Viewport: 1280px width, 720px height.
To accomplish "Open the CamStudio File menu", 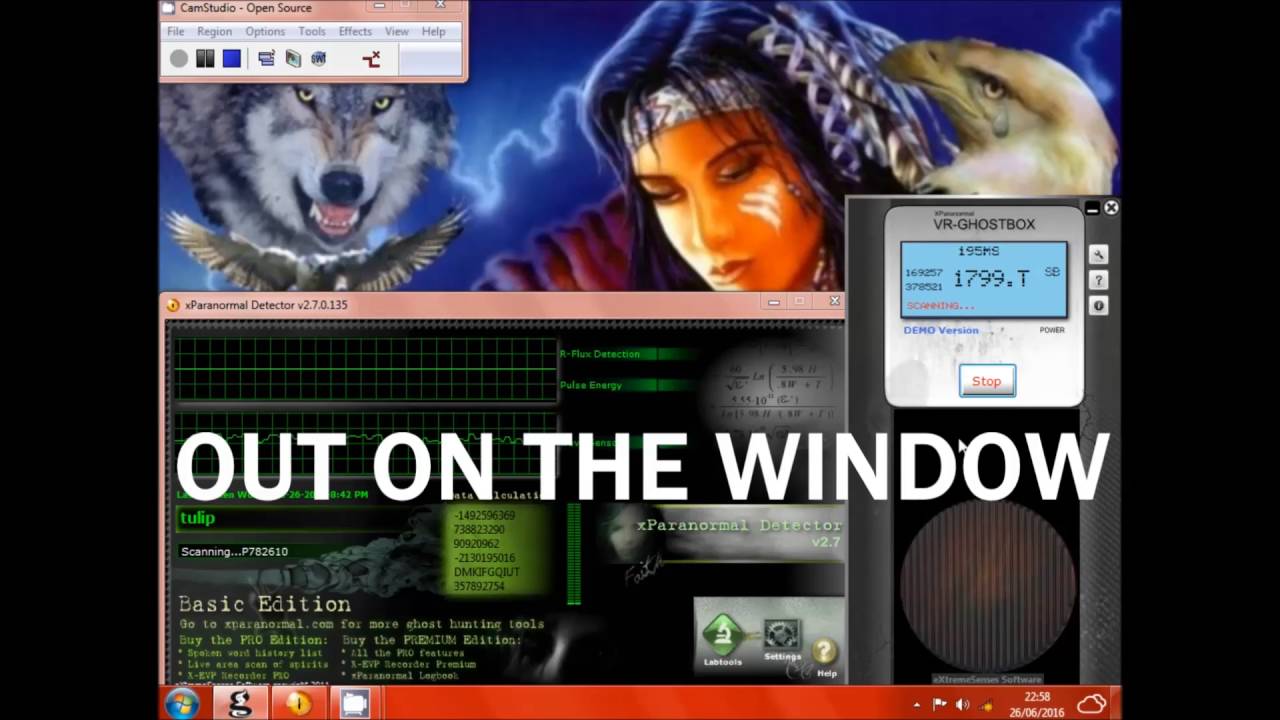I will pos(176,32).
